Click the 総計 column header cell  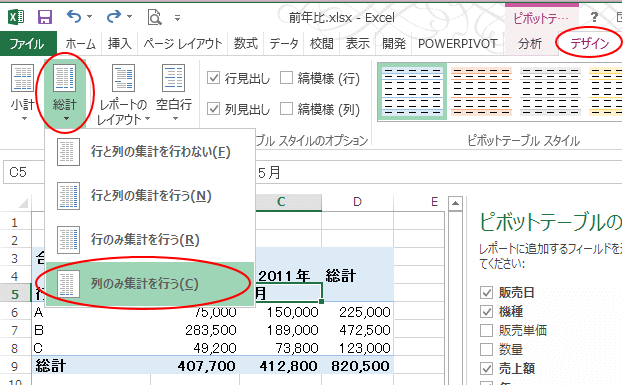pyautogui.click(x=357, y=275)
